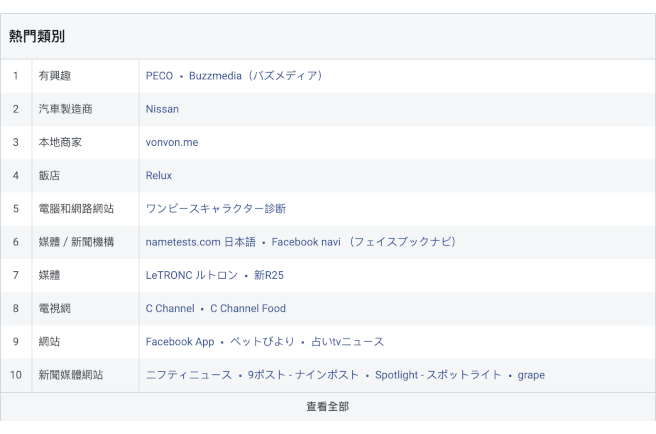The height and width of the screenshot is (434, 656).
Task: Select the 新聞媒體網站 category cell
Action: pos(85,375)
